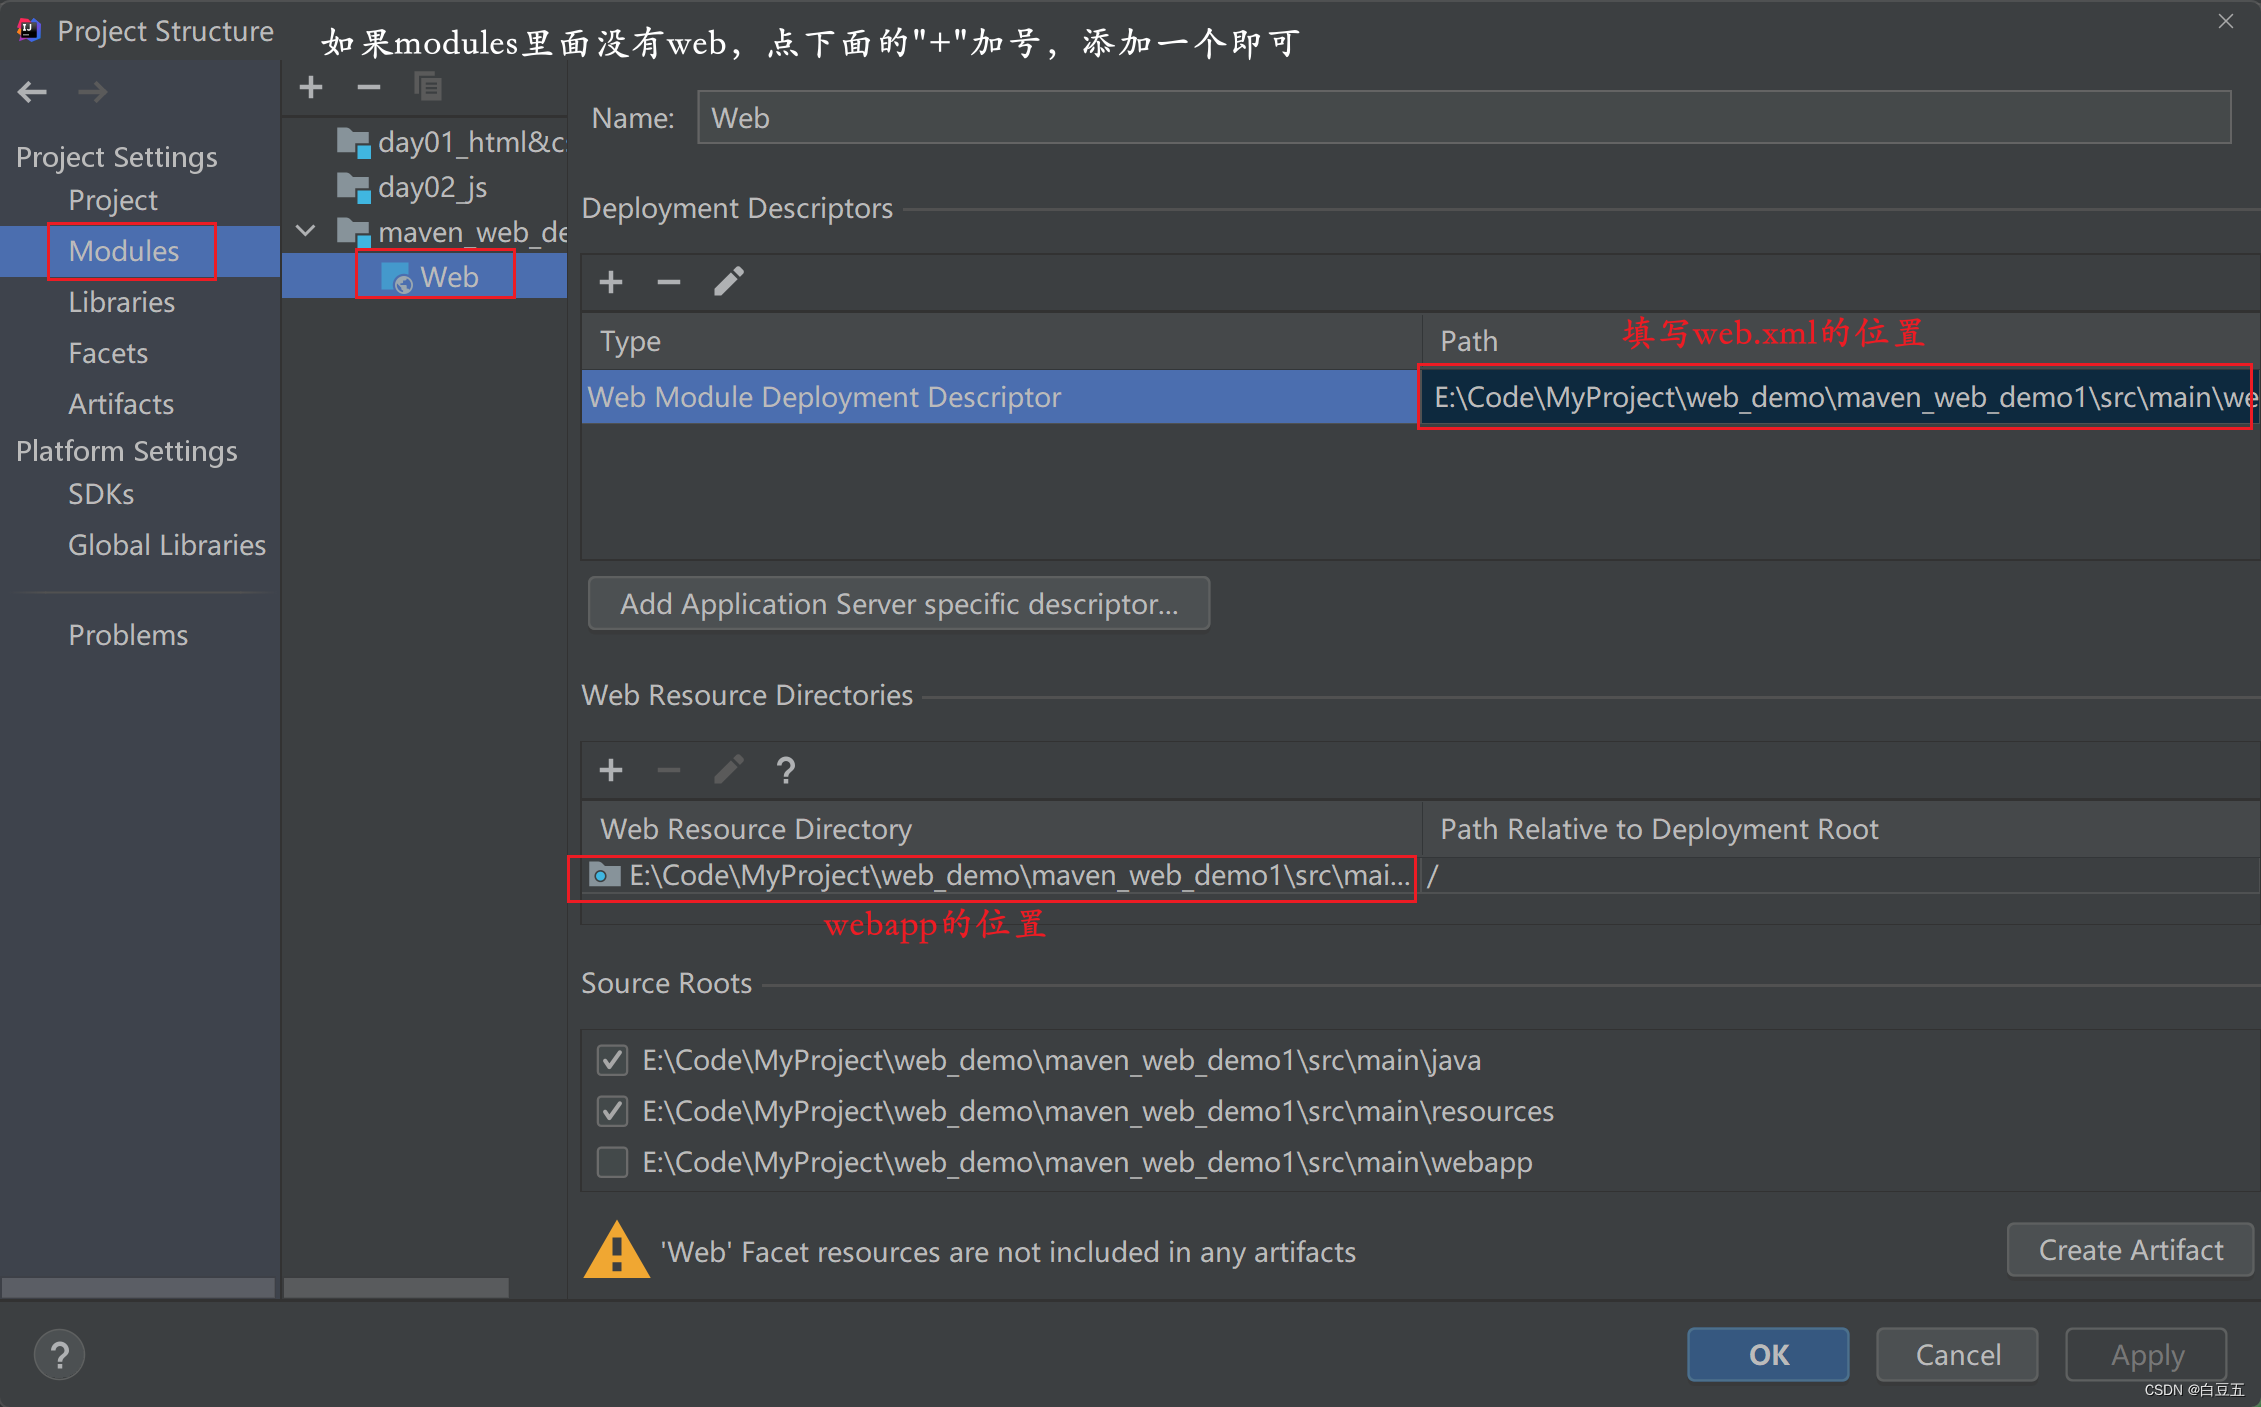Viewport: 2261px width, 1407px height.
Task: Open the Facets settings page
Action: click(108, 353)
